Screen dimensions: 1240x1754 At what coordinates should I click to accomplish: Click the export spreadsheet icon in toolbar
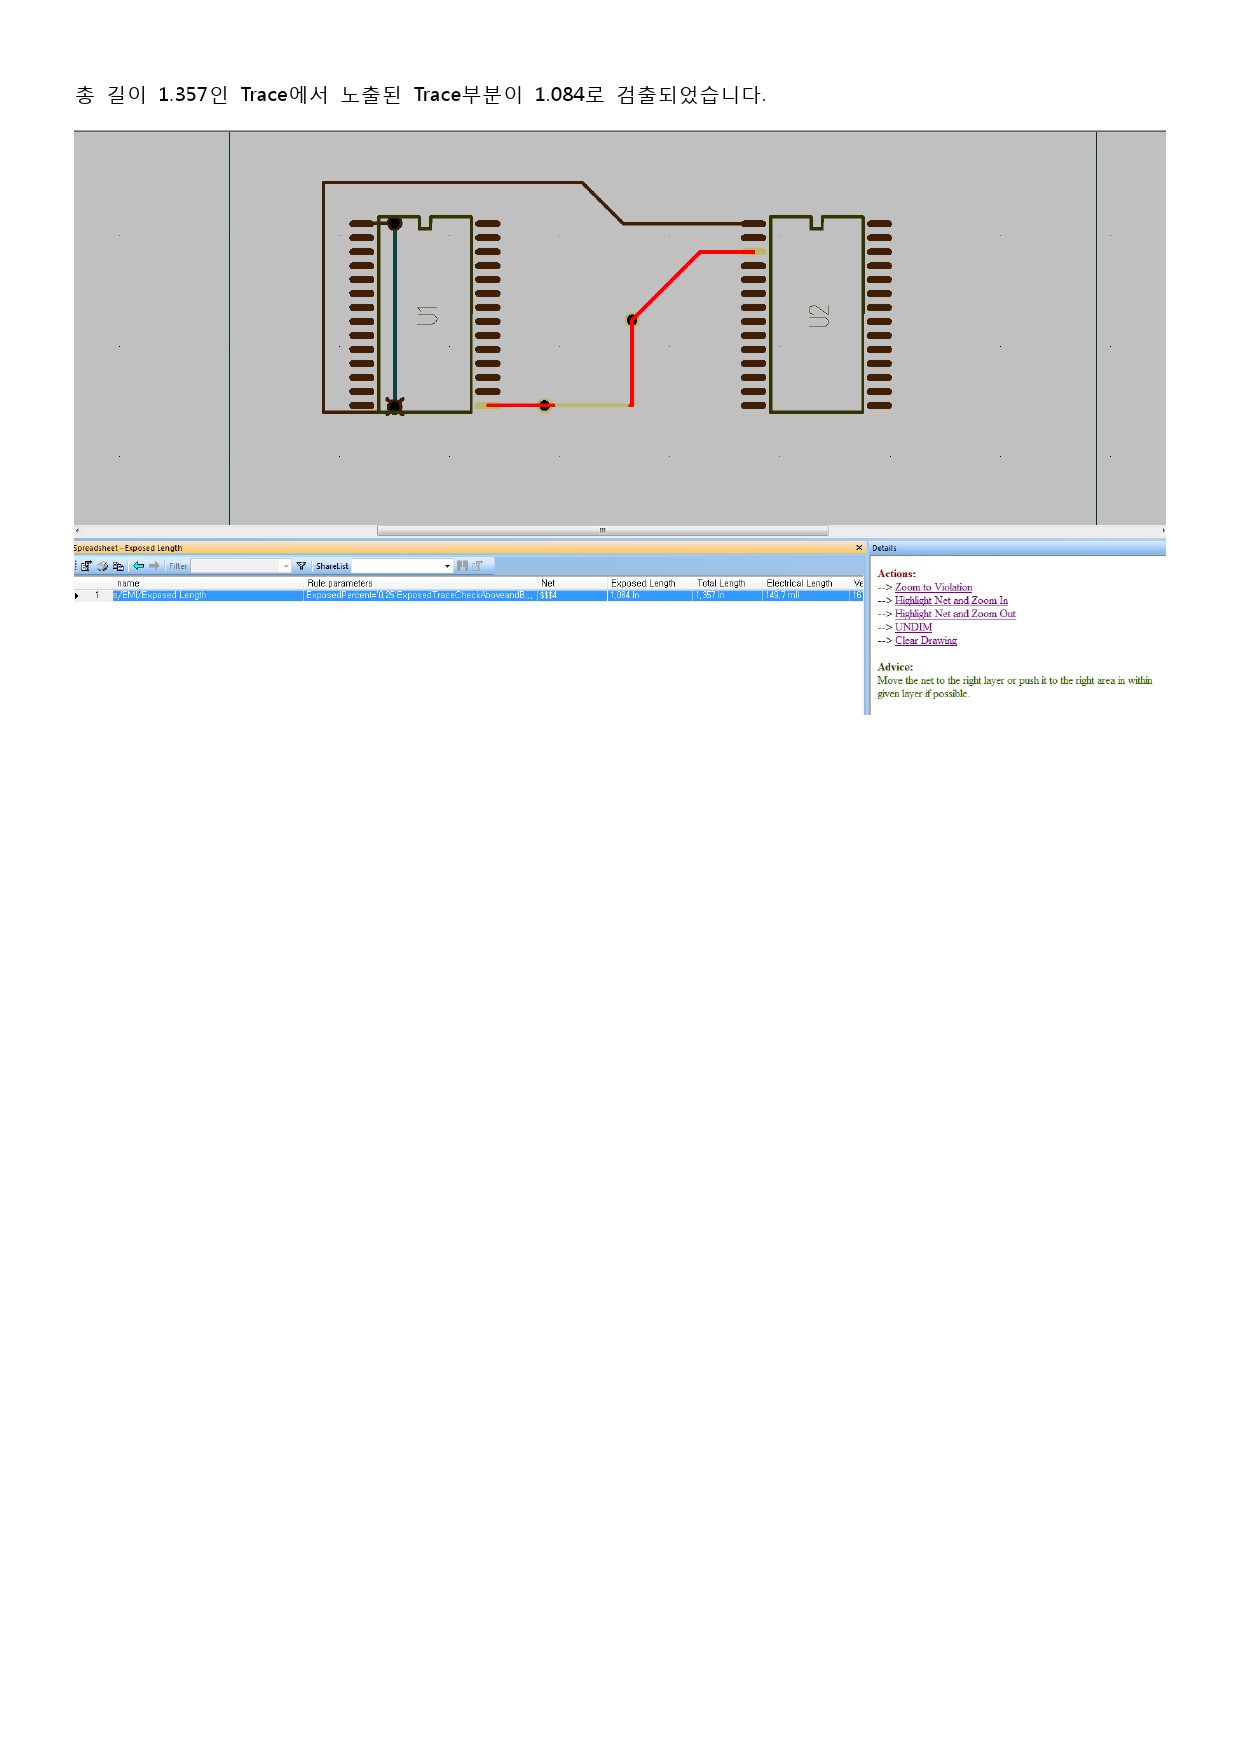pyautogui.click(x=86, y=566)
